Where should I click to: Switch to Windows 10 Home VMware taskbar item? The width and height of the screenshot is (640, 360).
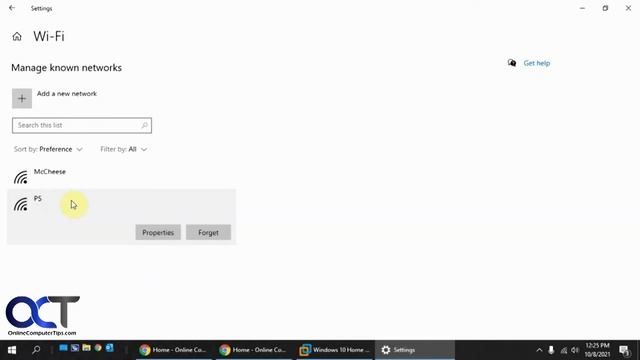334,350
